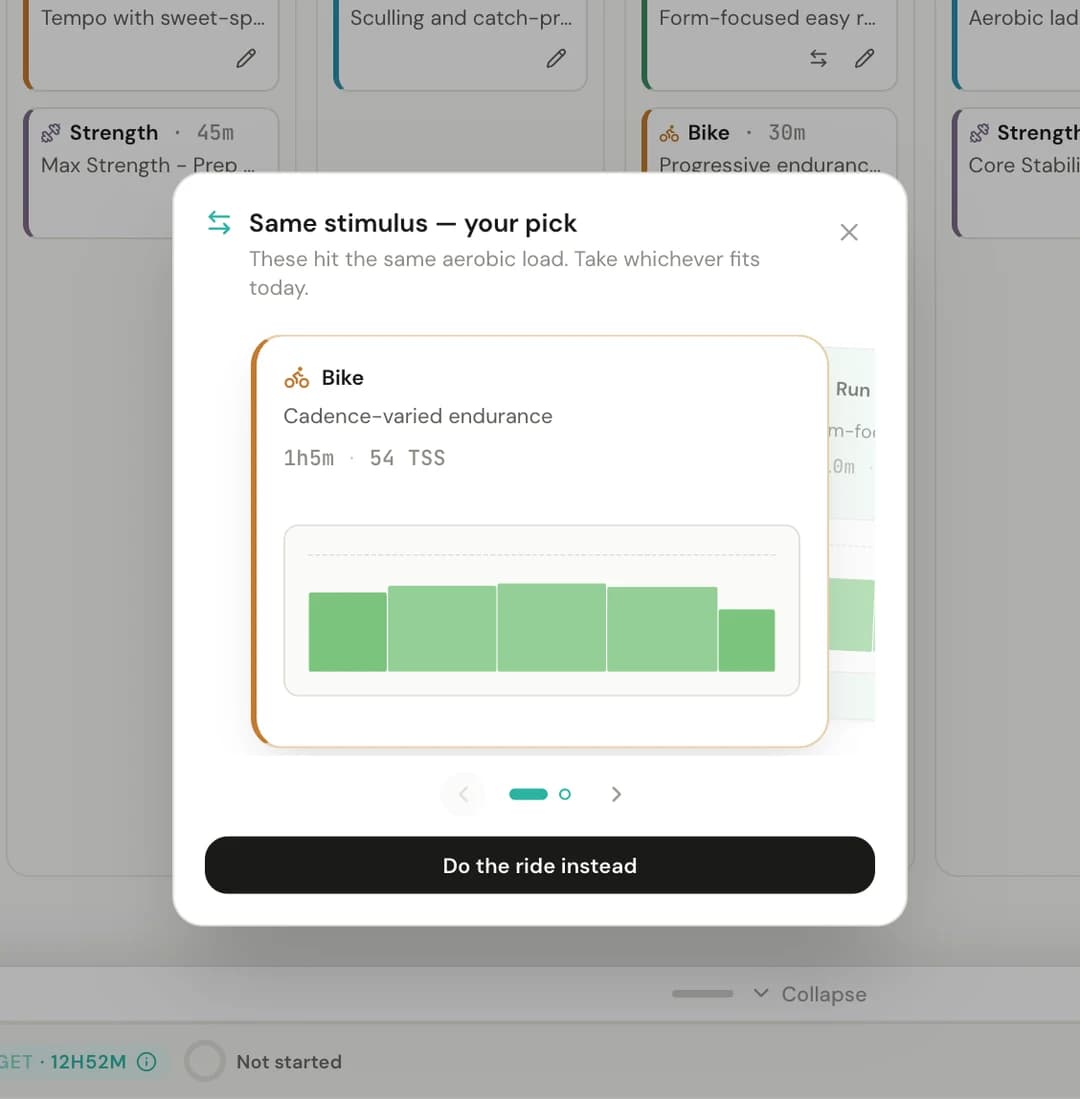Click Do the ride instead button
The height and width of the screenshot is (1099, 1080).
[540, 865]
